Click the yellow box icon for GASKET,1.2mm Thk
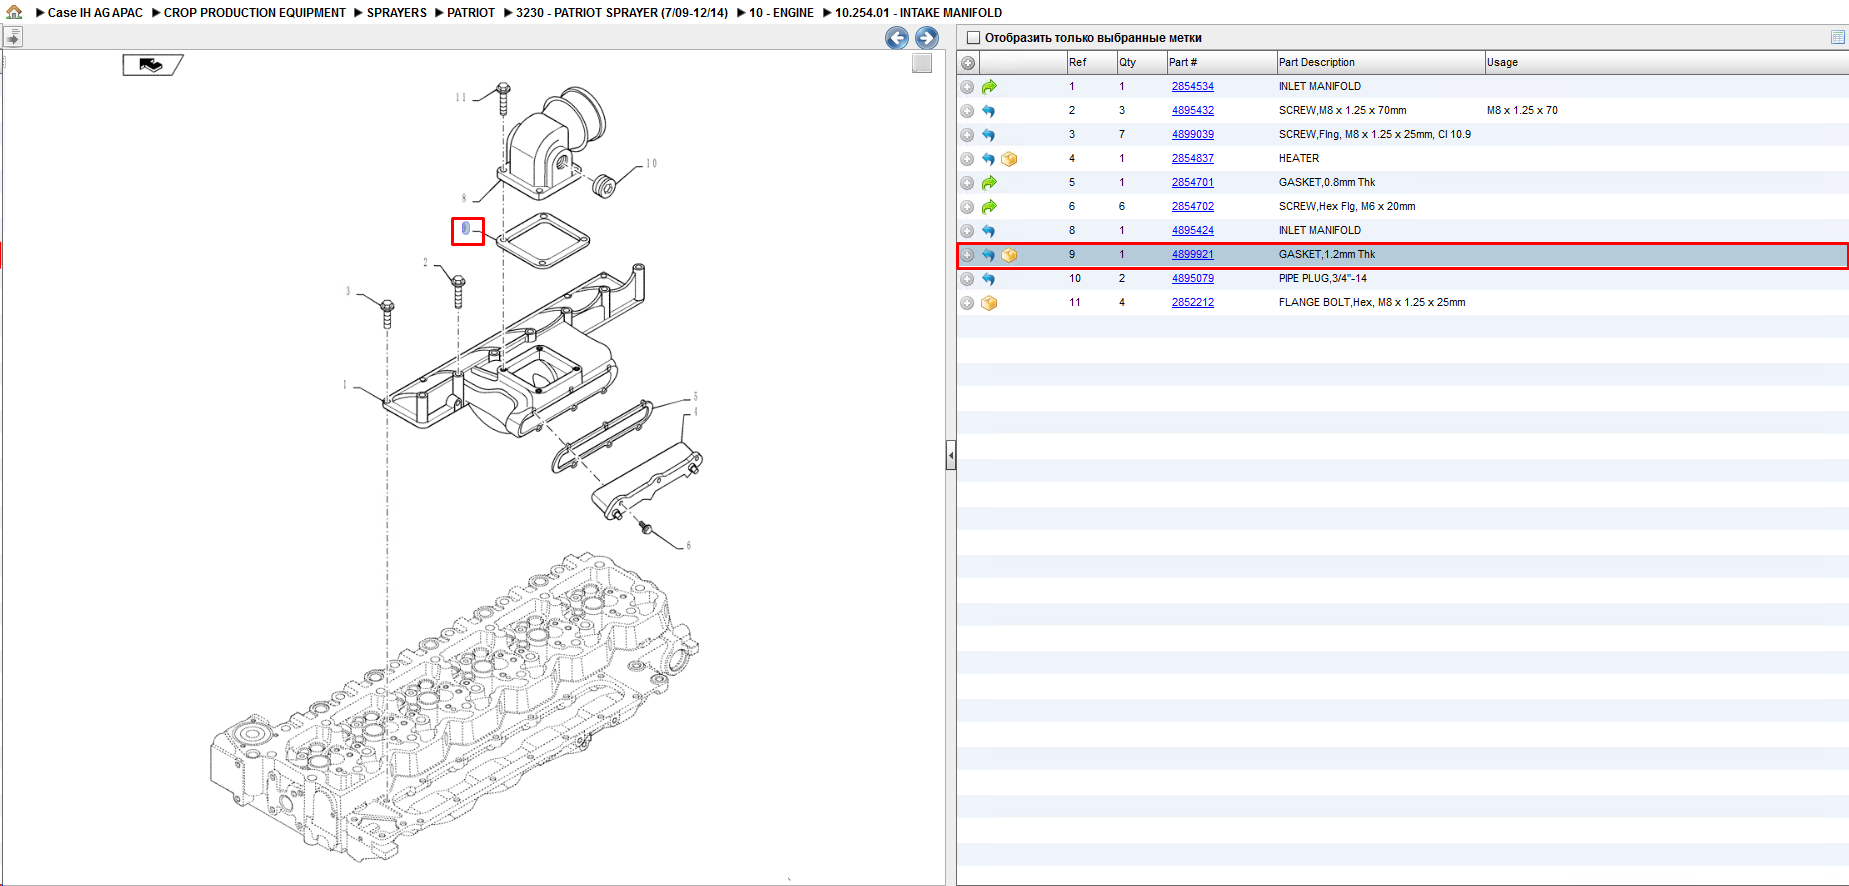 click(x=1010, y=255)
